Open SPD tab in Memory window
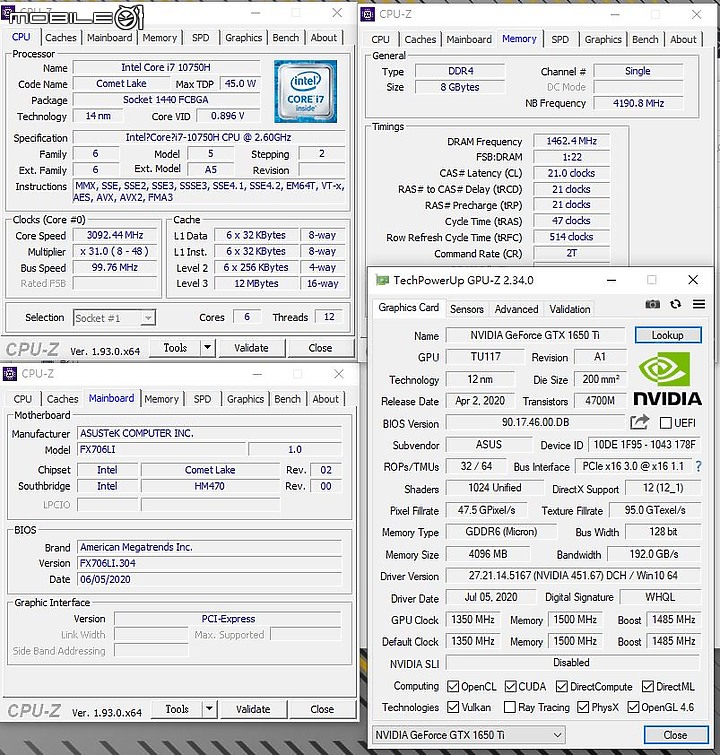Image resolution: width=720 pixels, height=755 pixels. pos(560,39)
